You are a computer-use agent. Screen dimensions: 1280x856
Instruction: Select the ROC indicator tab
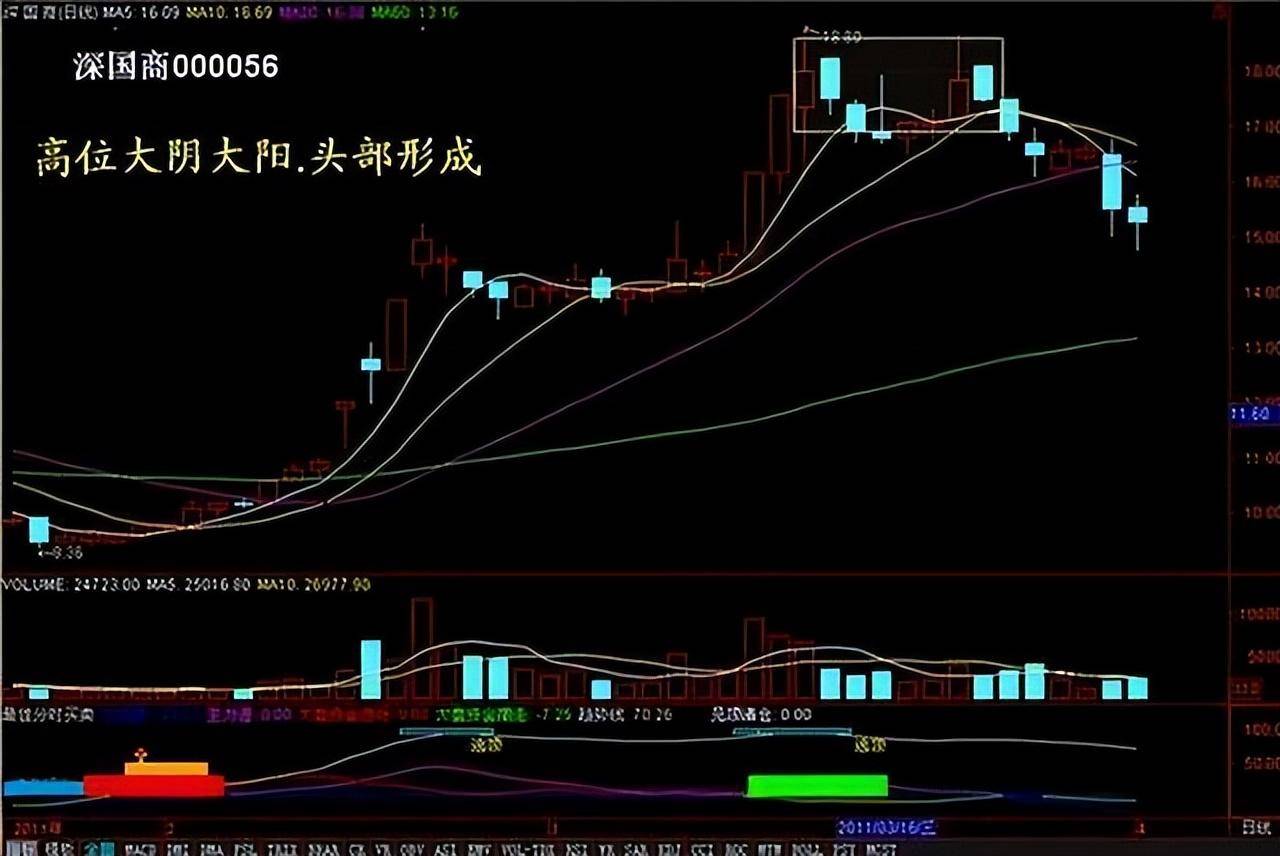[x=735, y=849]
